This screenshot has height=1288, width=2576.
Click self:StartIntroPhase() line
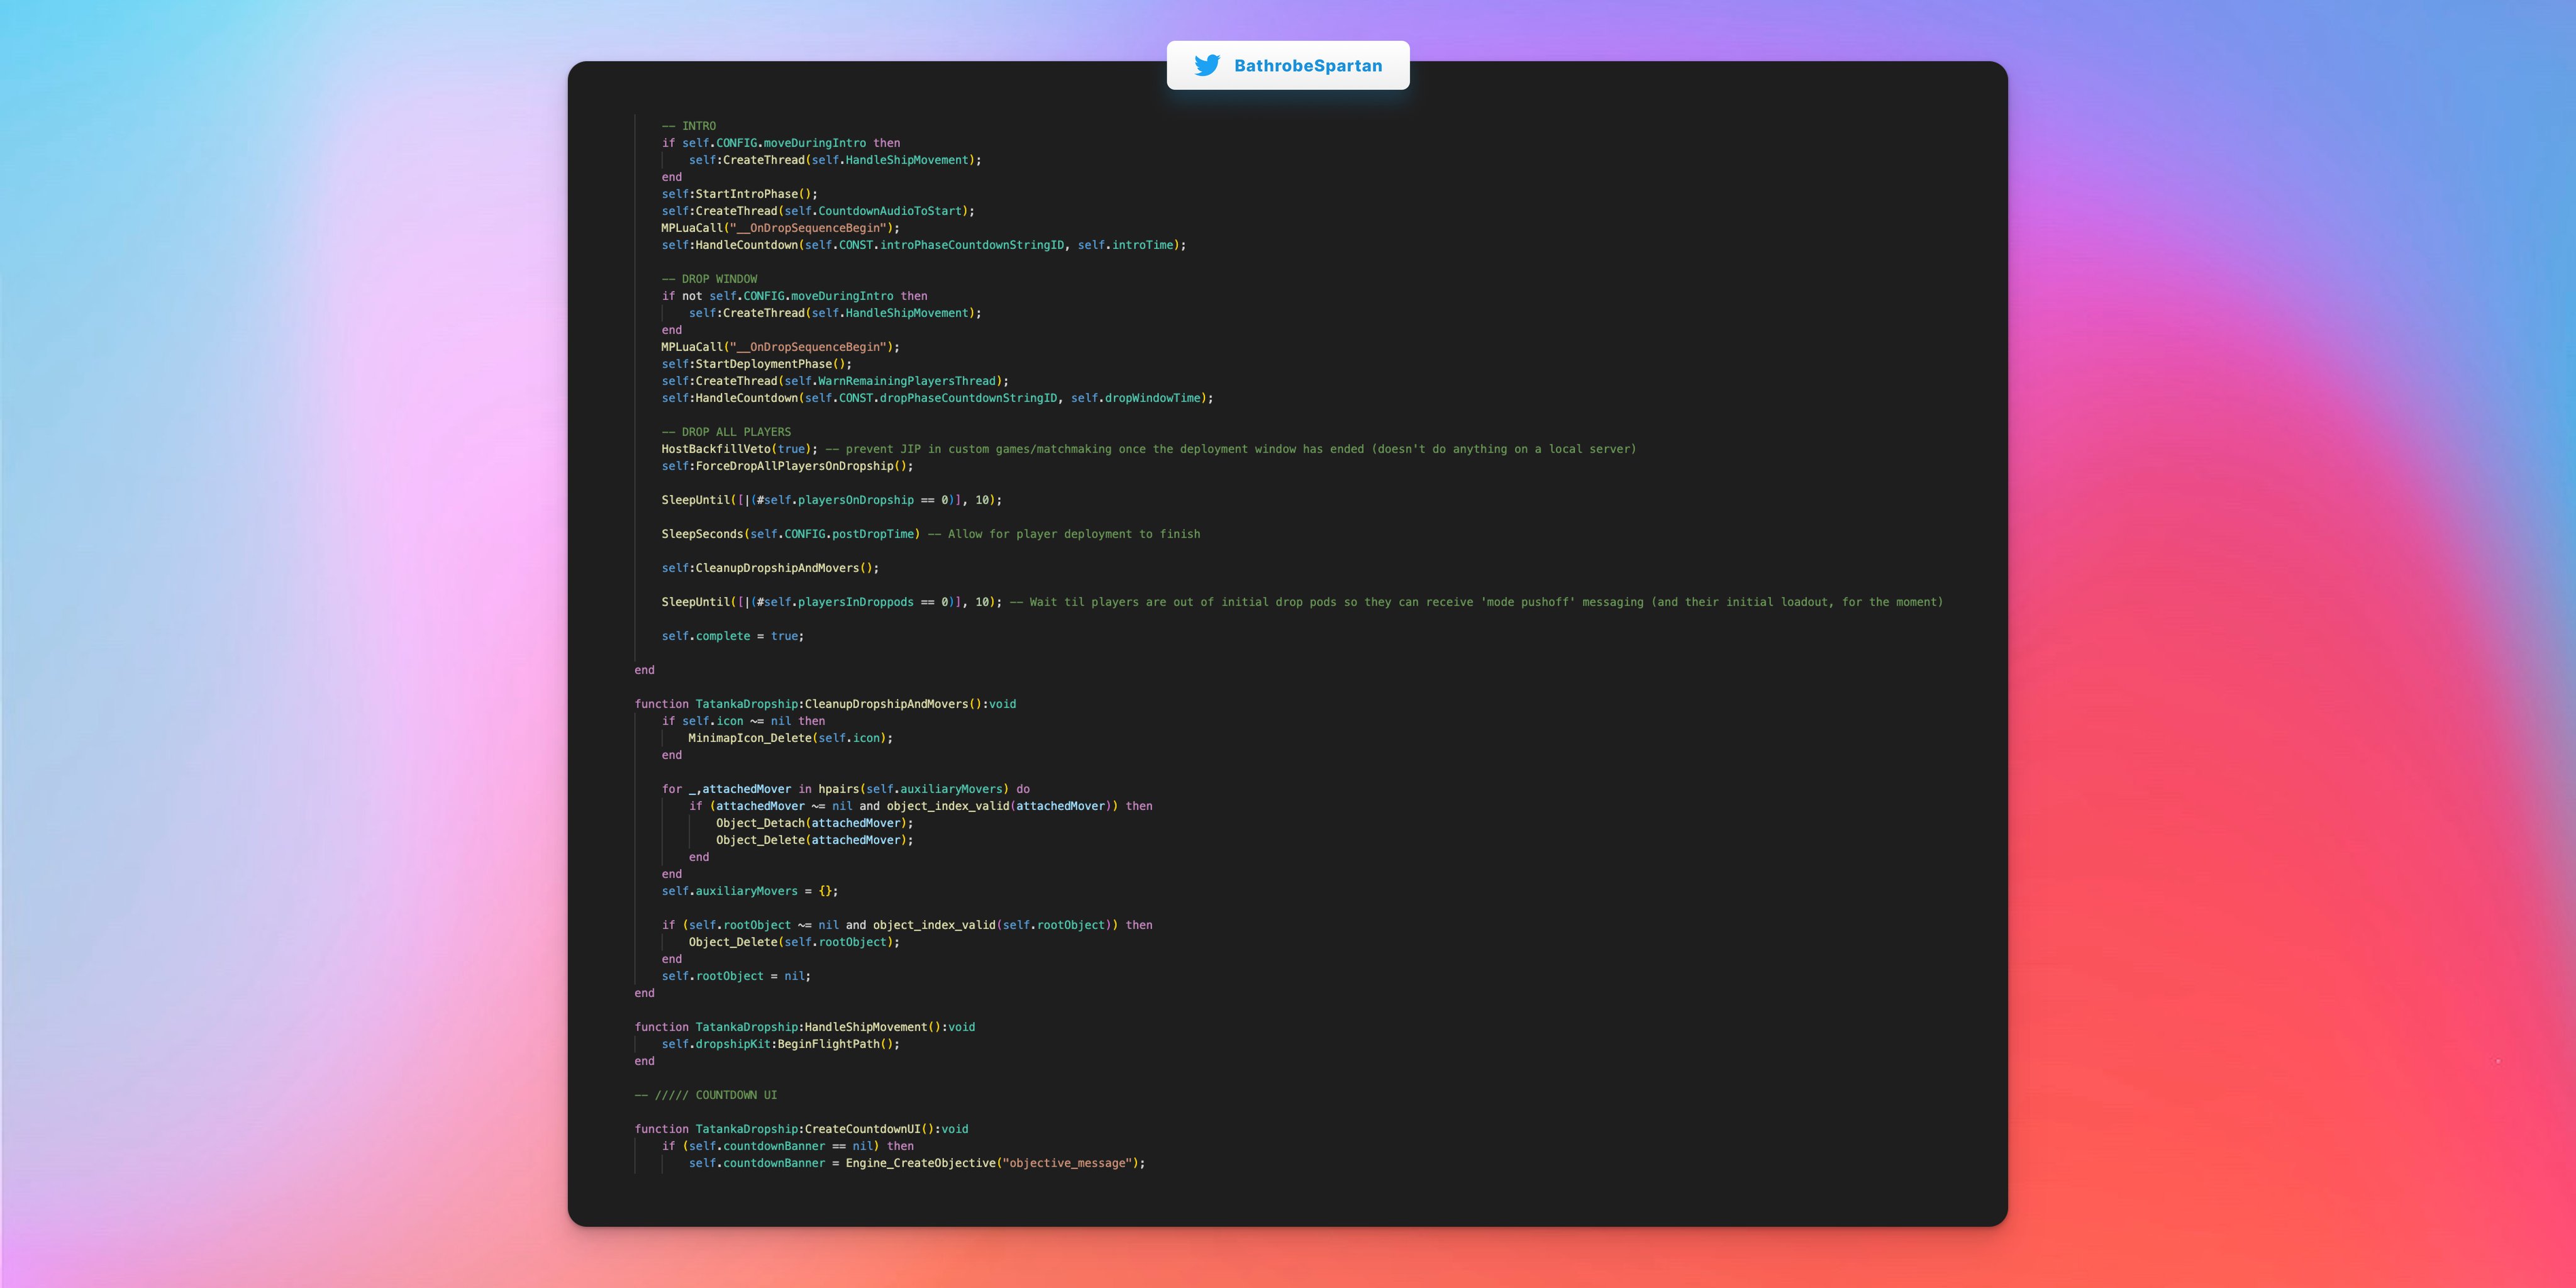[x=739, y=194]
